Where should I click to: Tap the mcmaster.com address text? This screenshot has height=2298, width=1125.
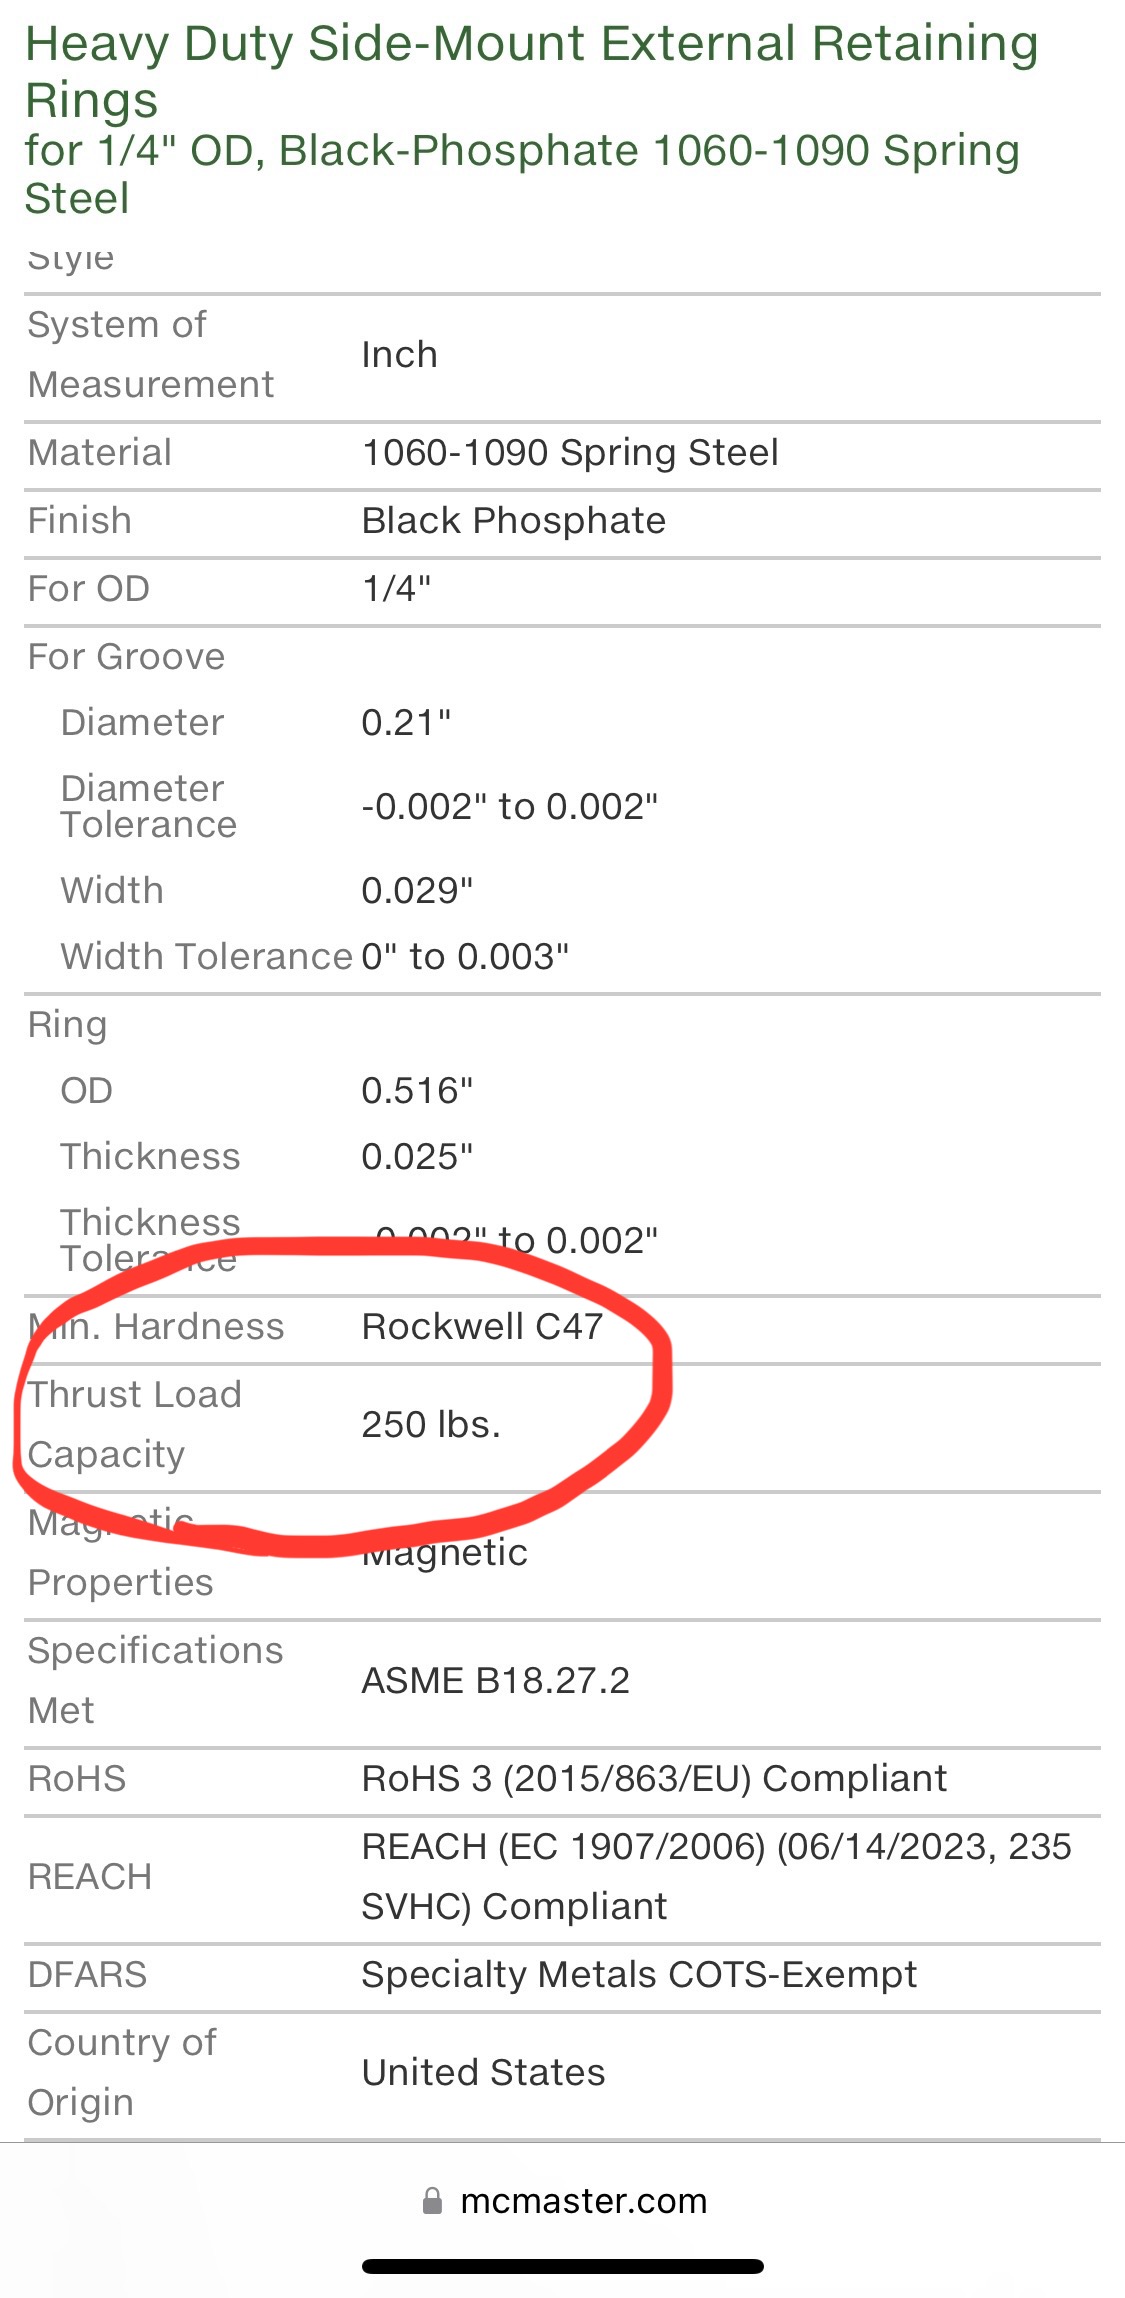click(x=583, y=2201)
